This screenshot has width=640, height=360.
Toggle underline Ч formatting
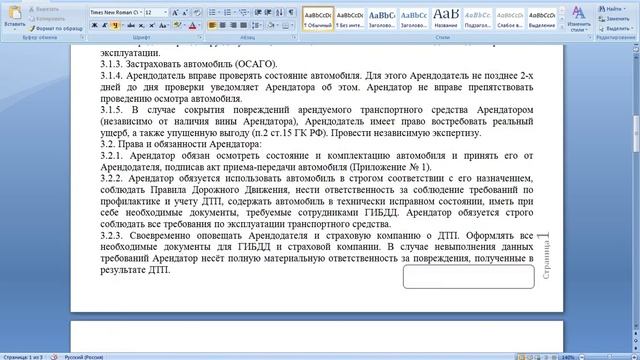(x=115, y=25)
